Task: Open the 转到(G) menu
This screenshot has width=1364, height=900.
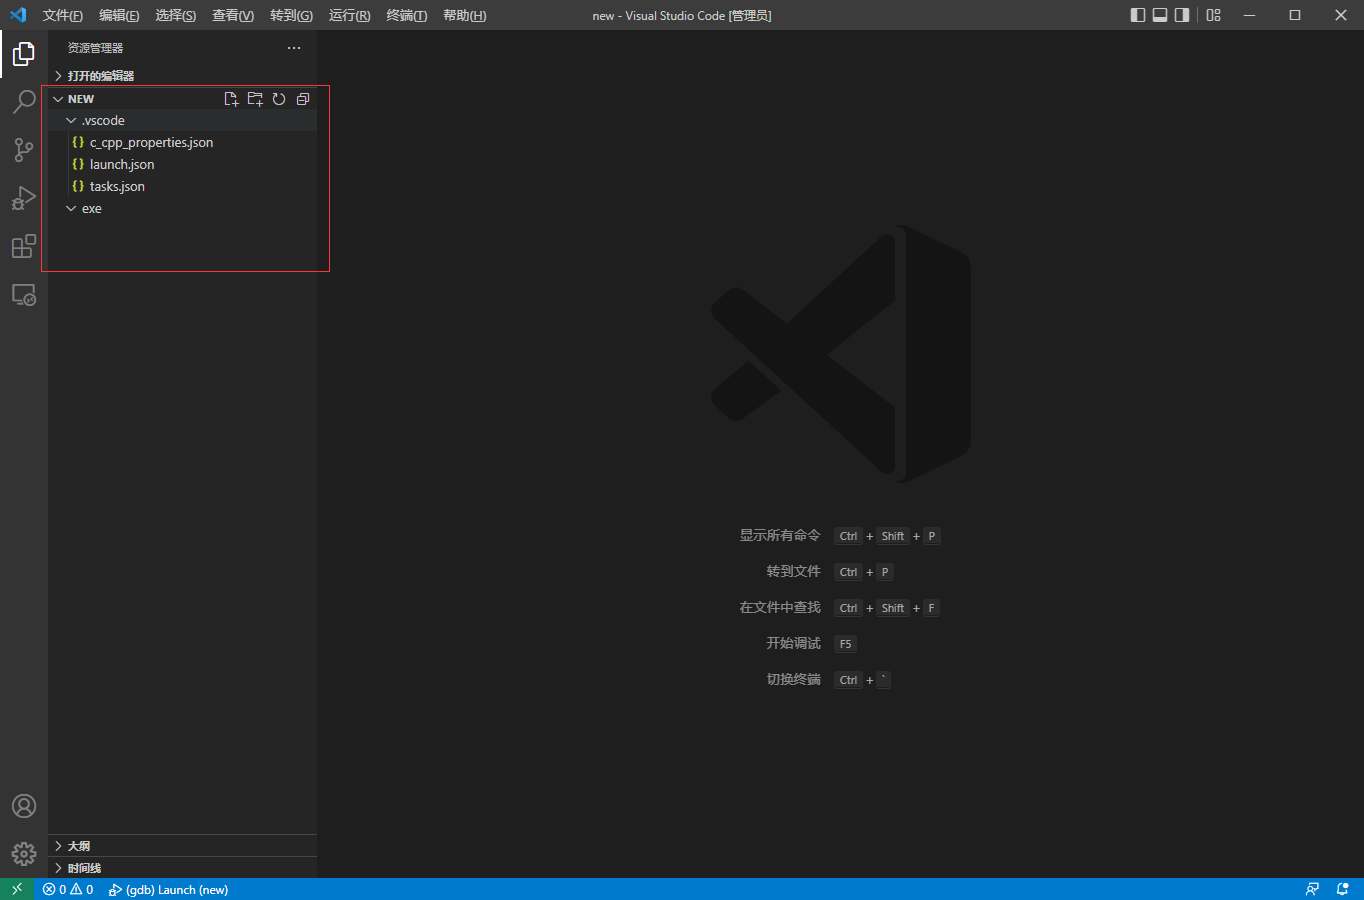Action: coord(291,15)
